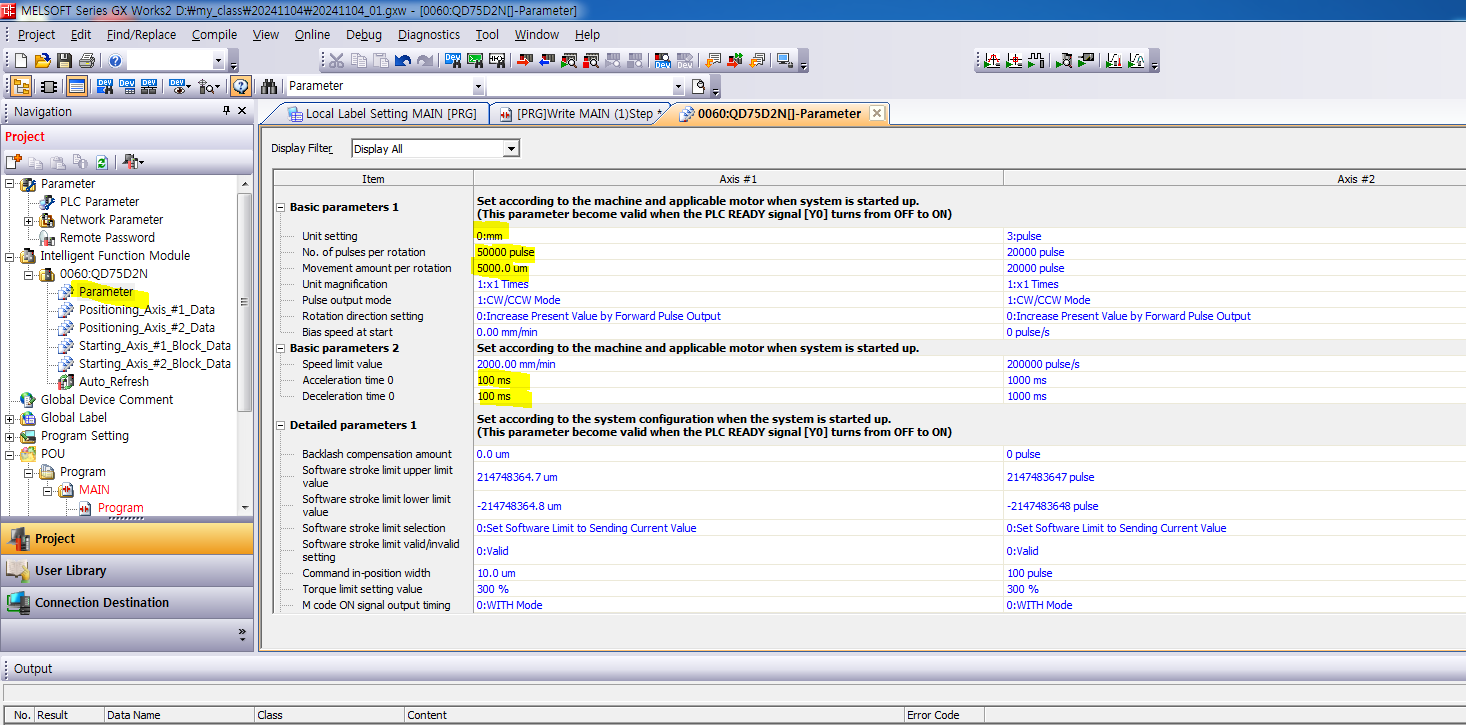Image resolution: width=1466 pixels, height=725 pixels.
Task: Open the Project menu
Action: tap(37, 34)
